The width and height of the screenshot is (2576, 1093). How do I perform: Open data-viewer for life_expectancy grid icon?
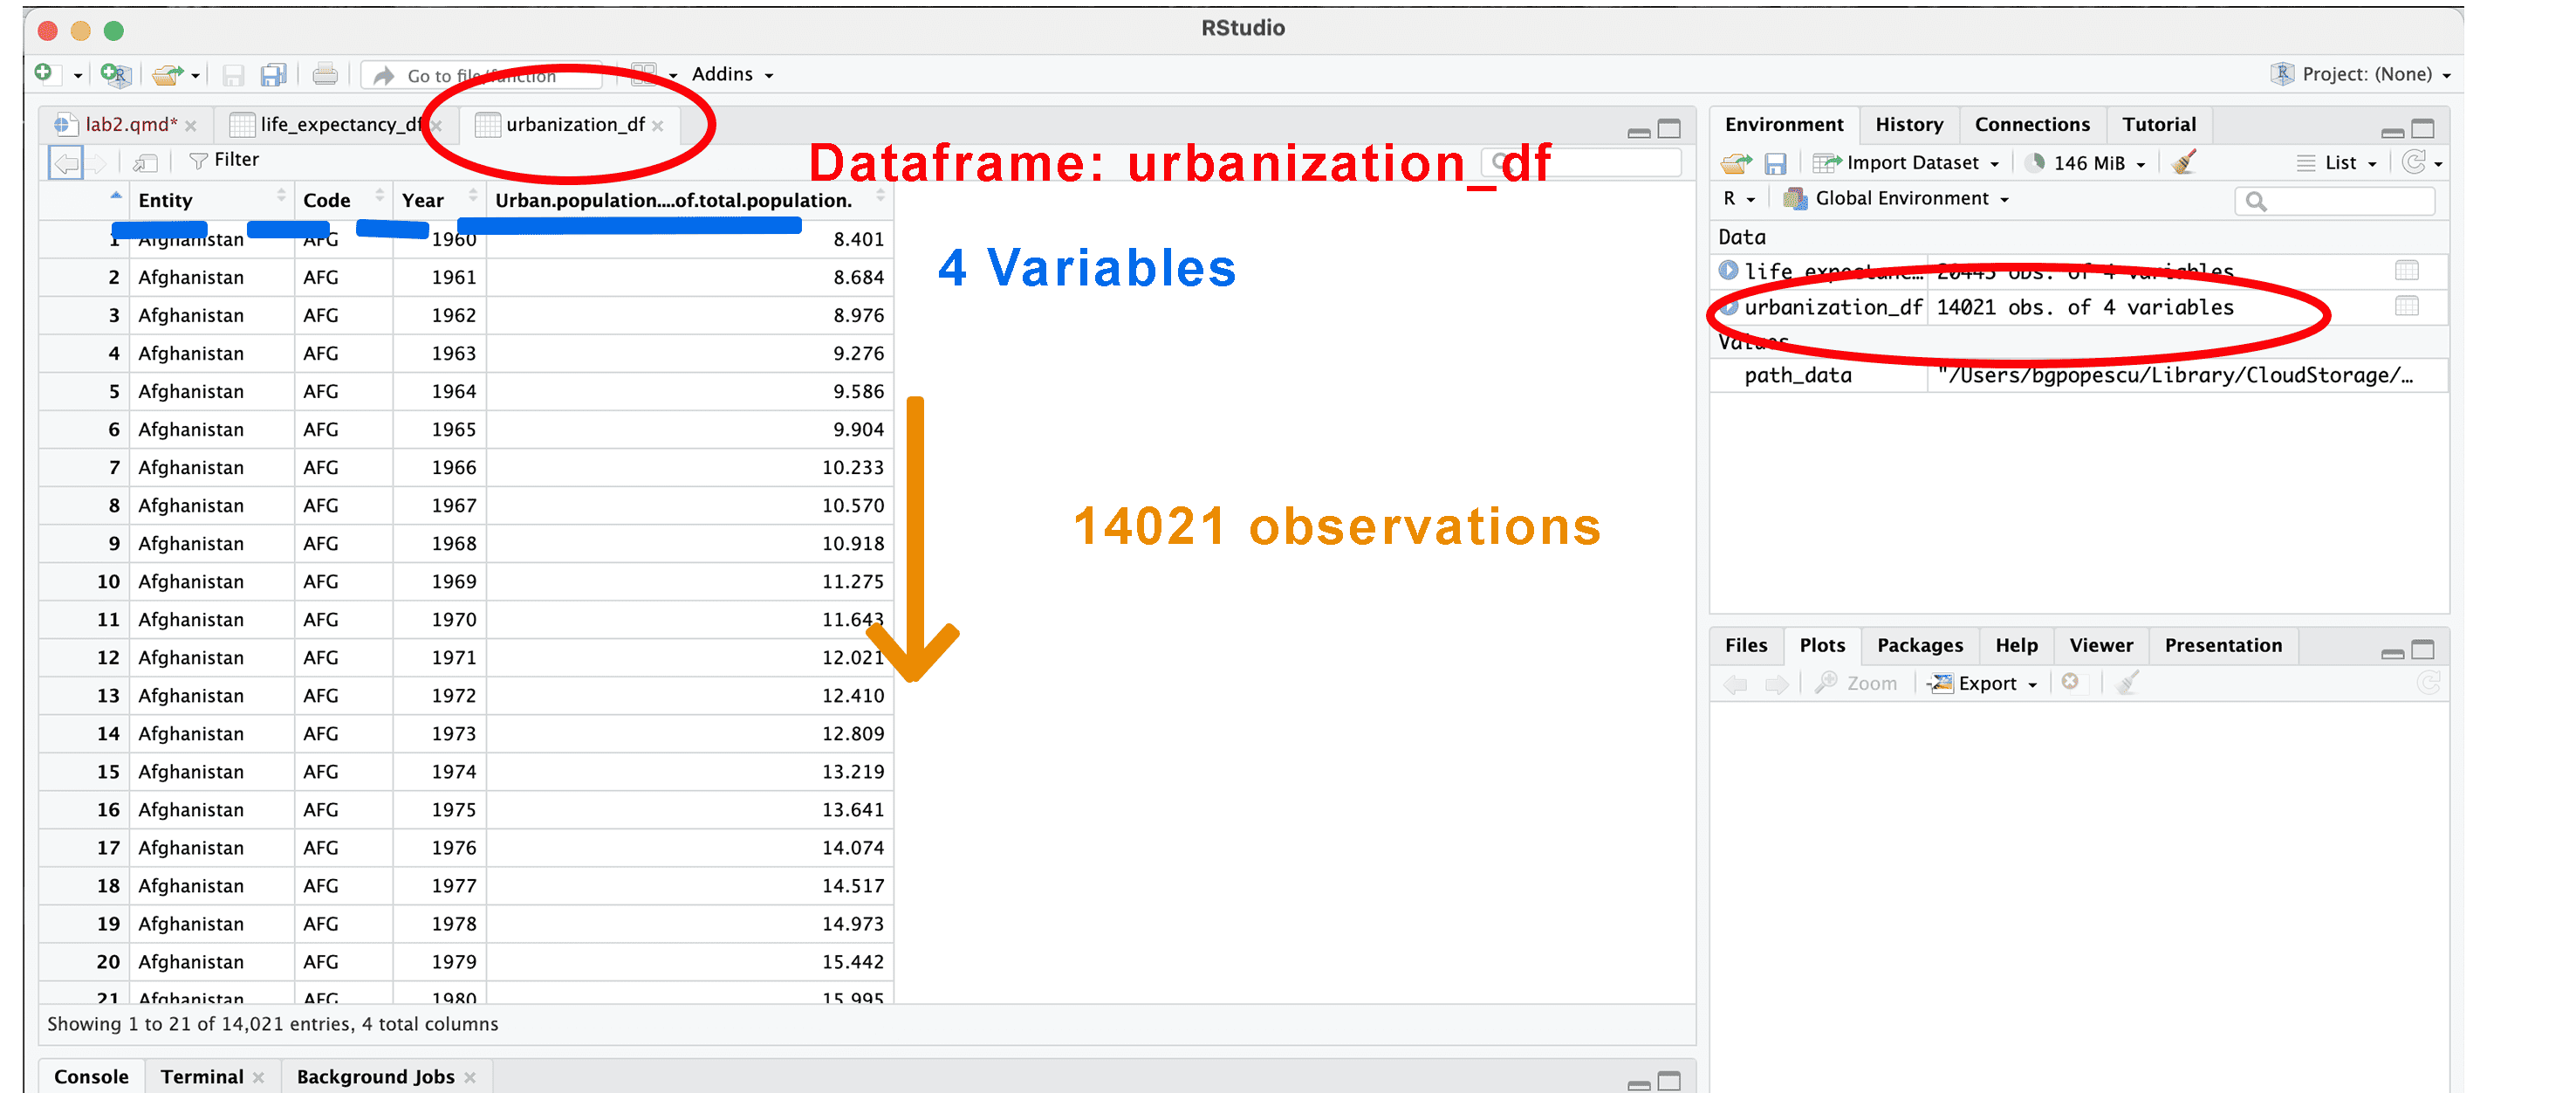click(x=2406, y=270)
